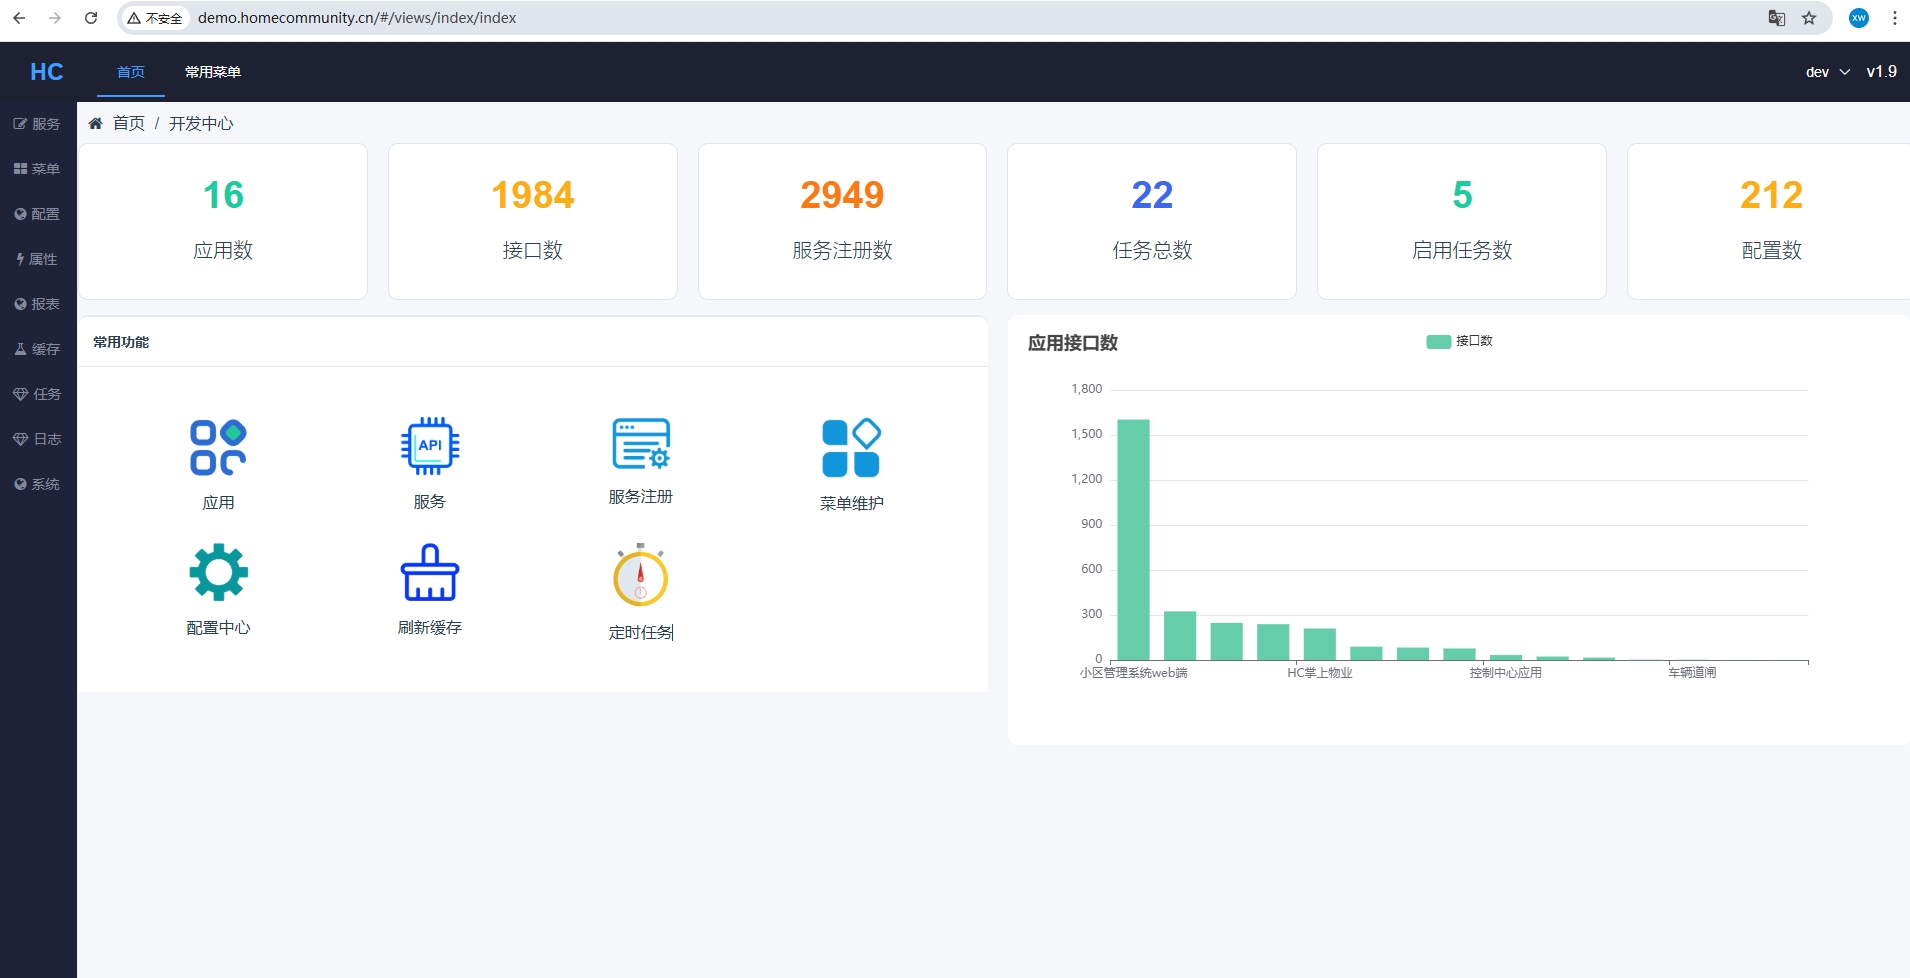Image resolution: width=1910 pixels, height=978 pixels.
Task: Switch to the 常用菜单 tab
Action: point(213,72)
